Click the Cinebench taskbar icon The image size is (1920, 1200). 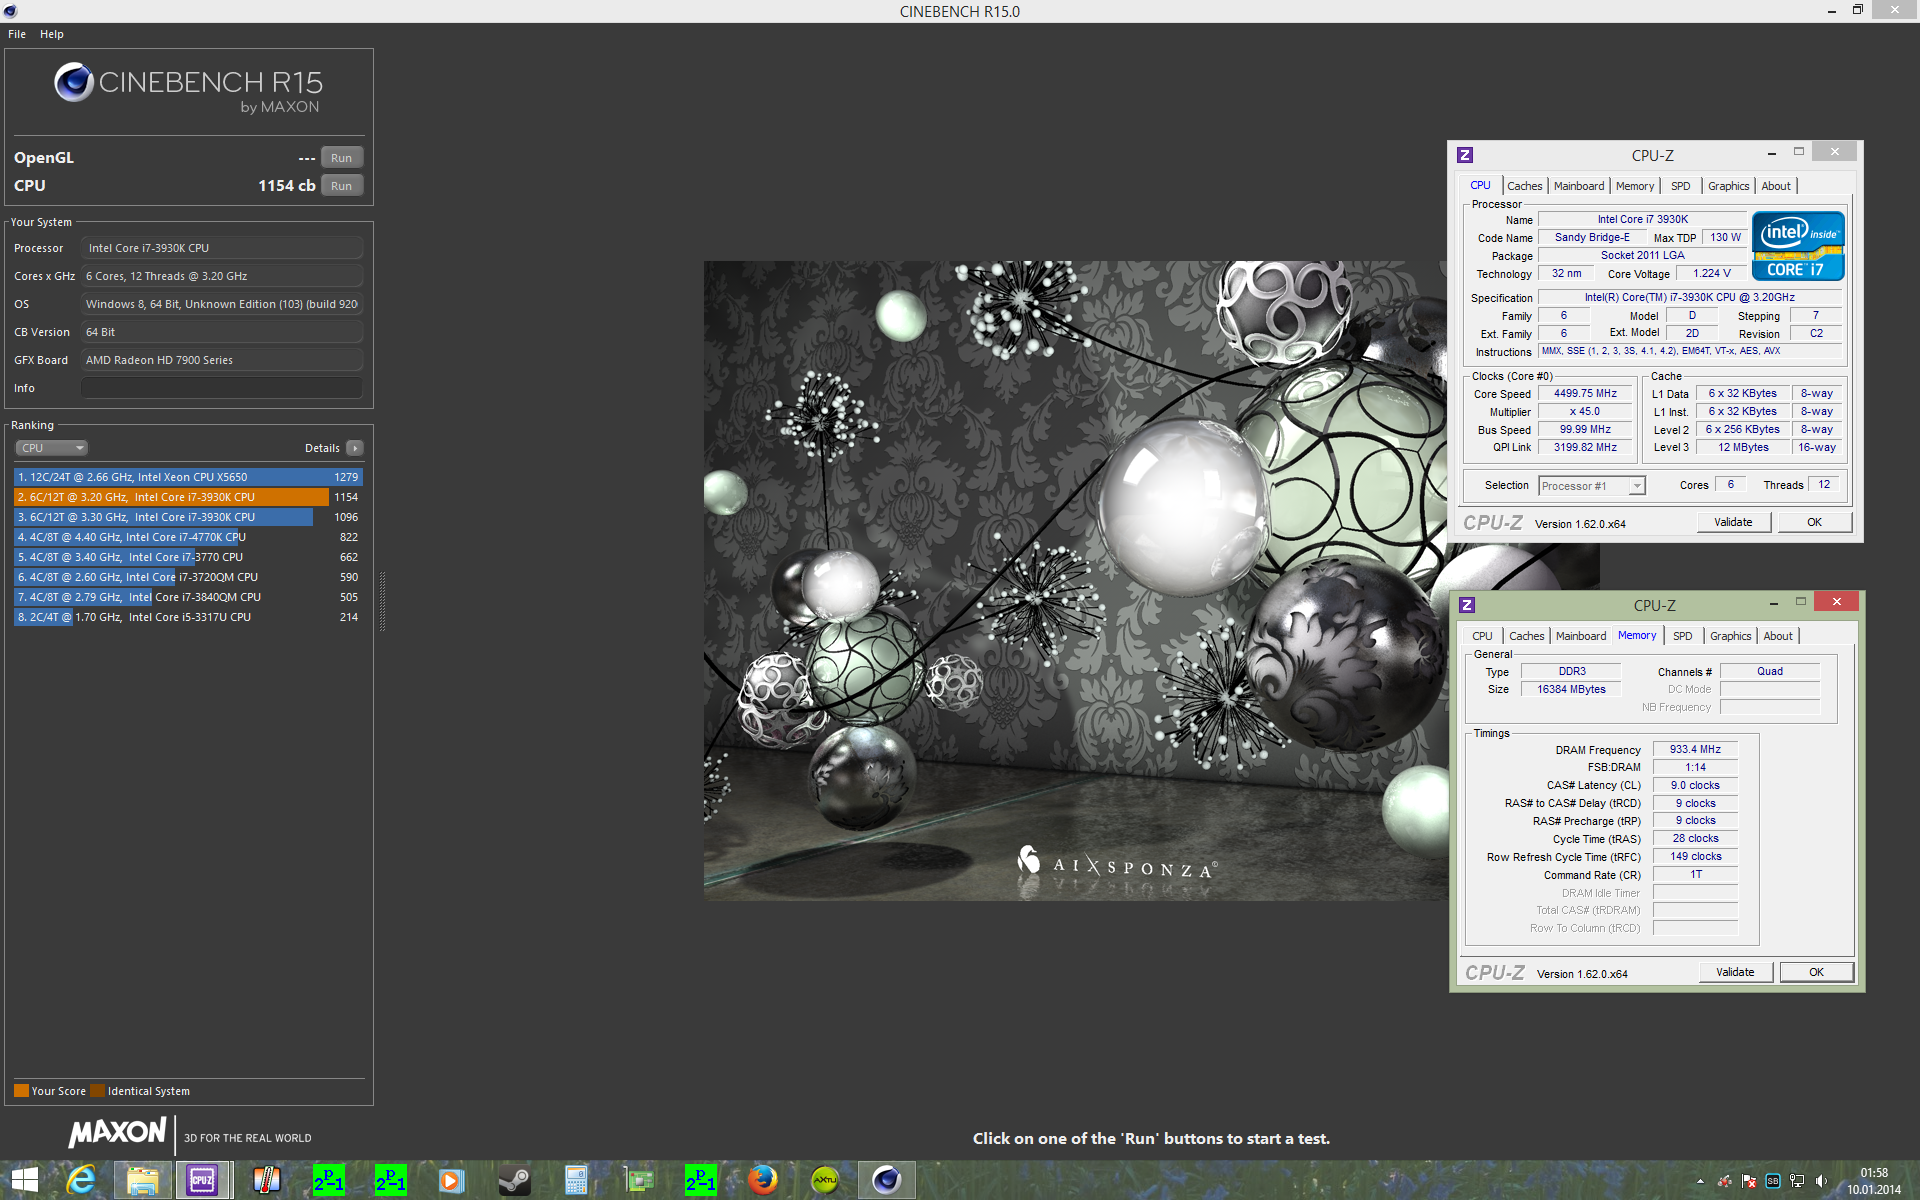[x=886, y=1180]
